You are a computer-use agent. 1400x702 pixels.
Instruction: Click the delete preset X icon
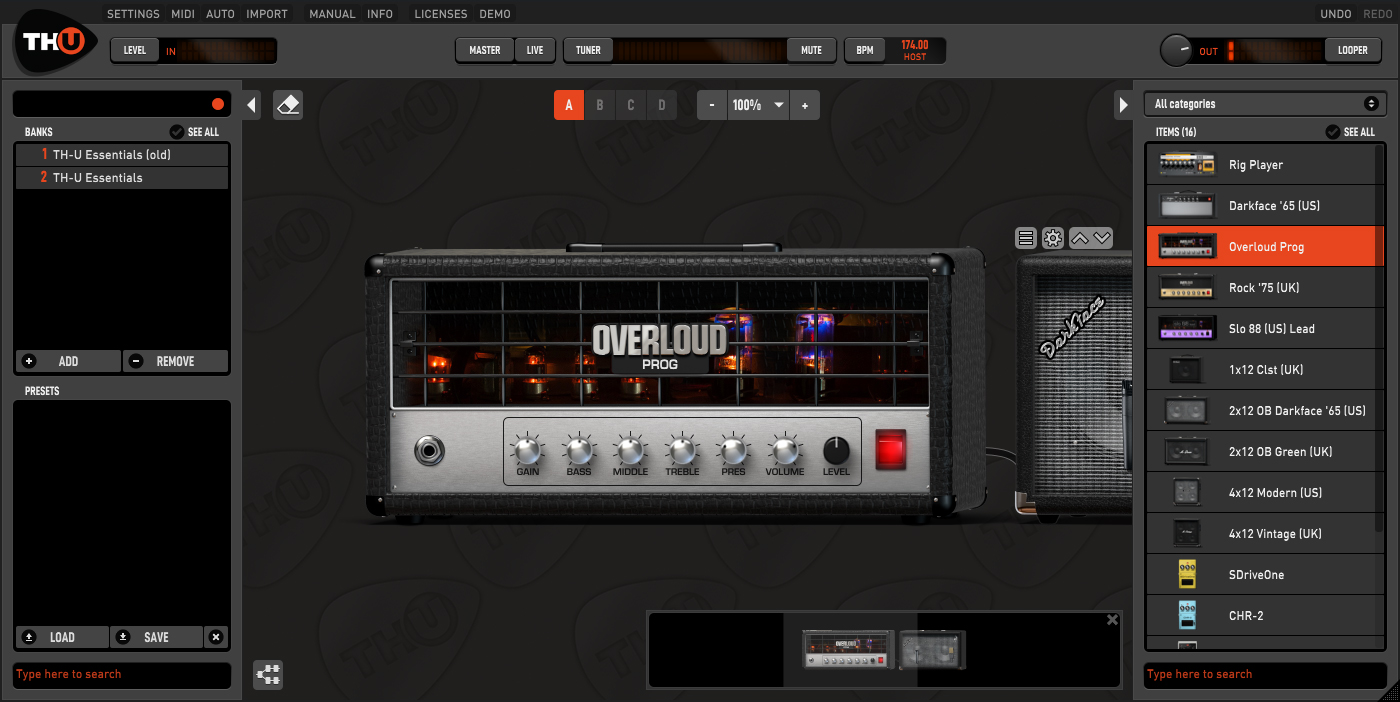point(216,637)
